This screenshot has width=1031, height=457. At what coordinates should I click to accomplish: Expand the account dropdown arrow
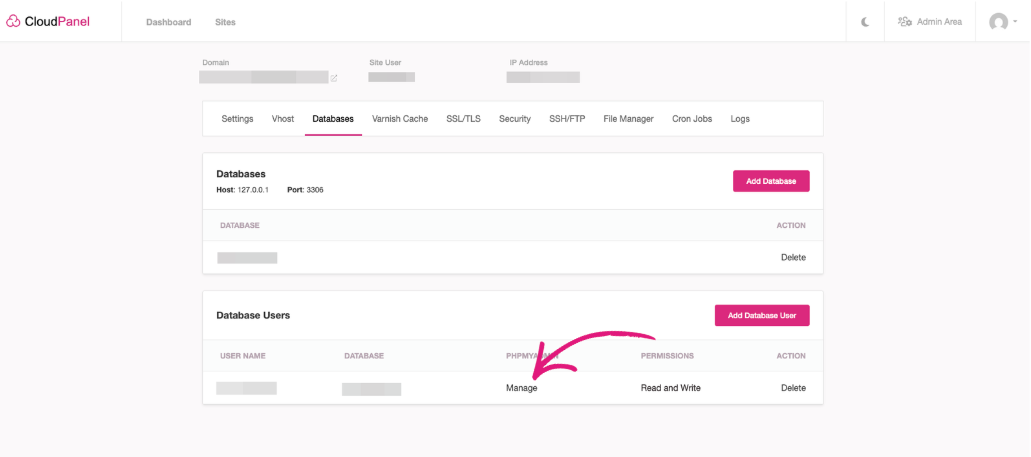tap(1015, 22)
